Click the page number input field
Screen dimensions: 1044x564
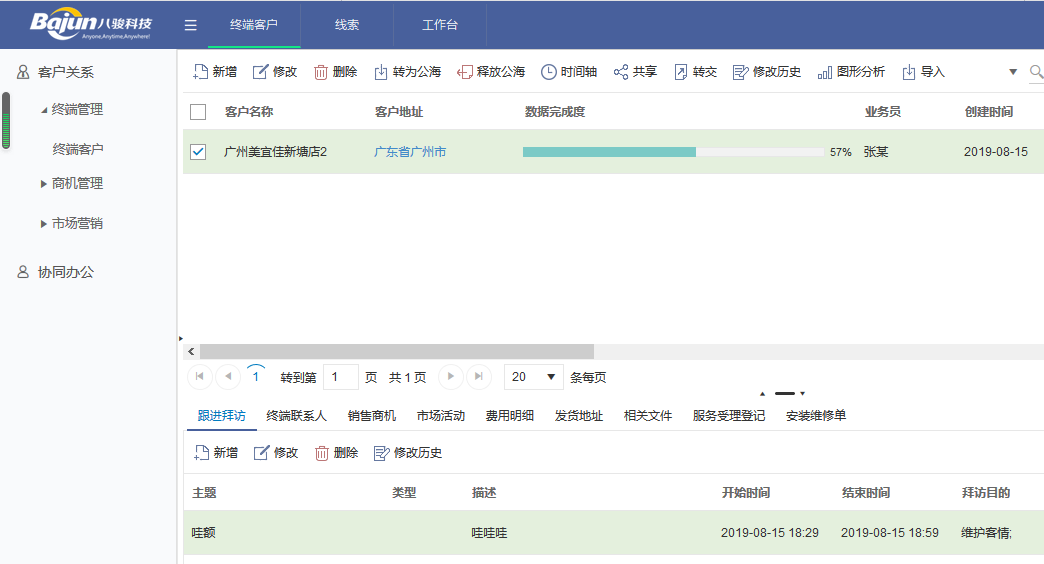(340, 377)
